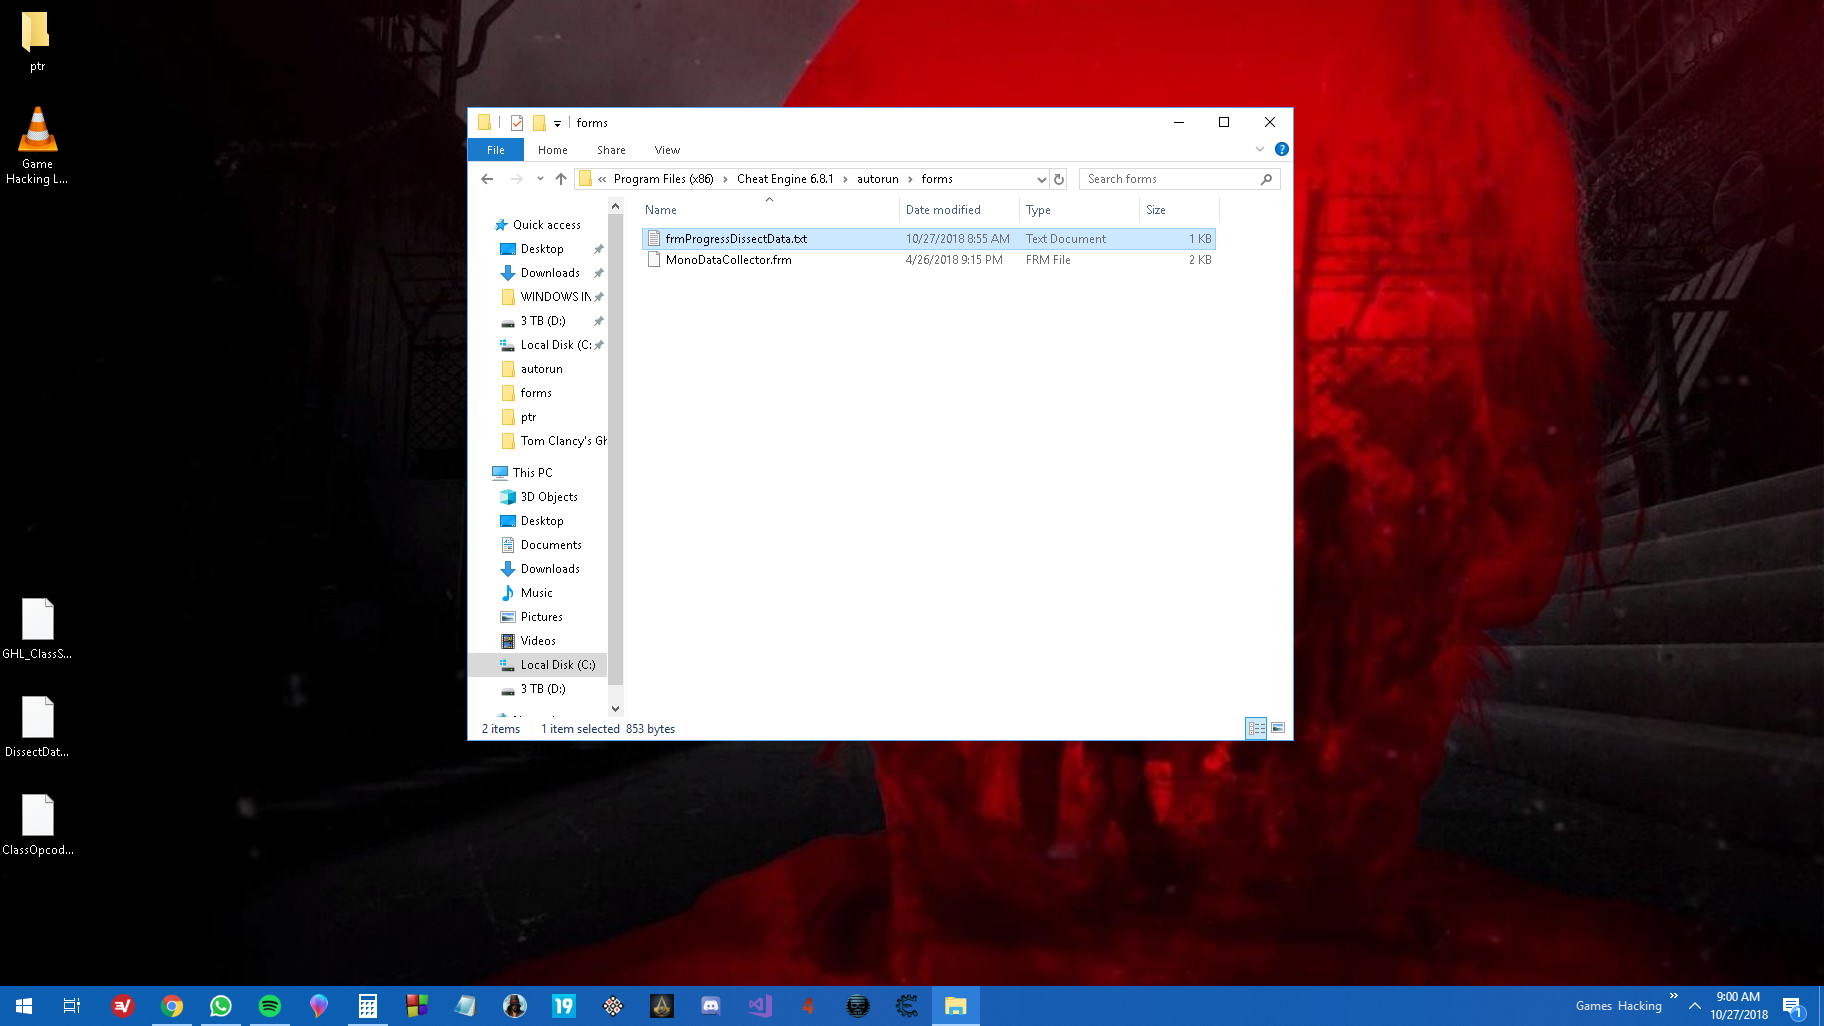Refresh the forms folder view
Viewport: 1824px width, 1026px height.
(1059, 179)
